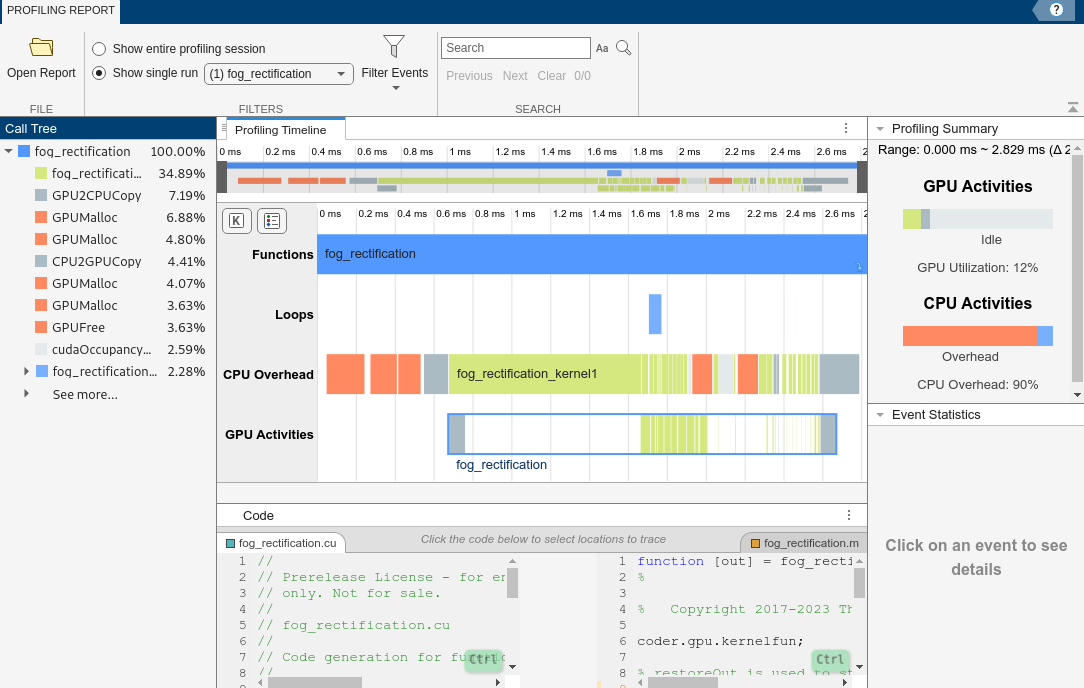Image resolution: width=1084 pixels, height=688 pixels.
Task: Toggle the Aa match case option
Action: (x=602, y=47)
